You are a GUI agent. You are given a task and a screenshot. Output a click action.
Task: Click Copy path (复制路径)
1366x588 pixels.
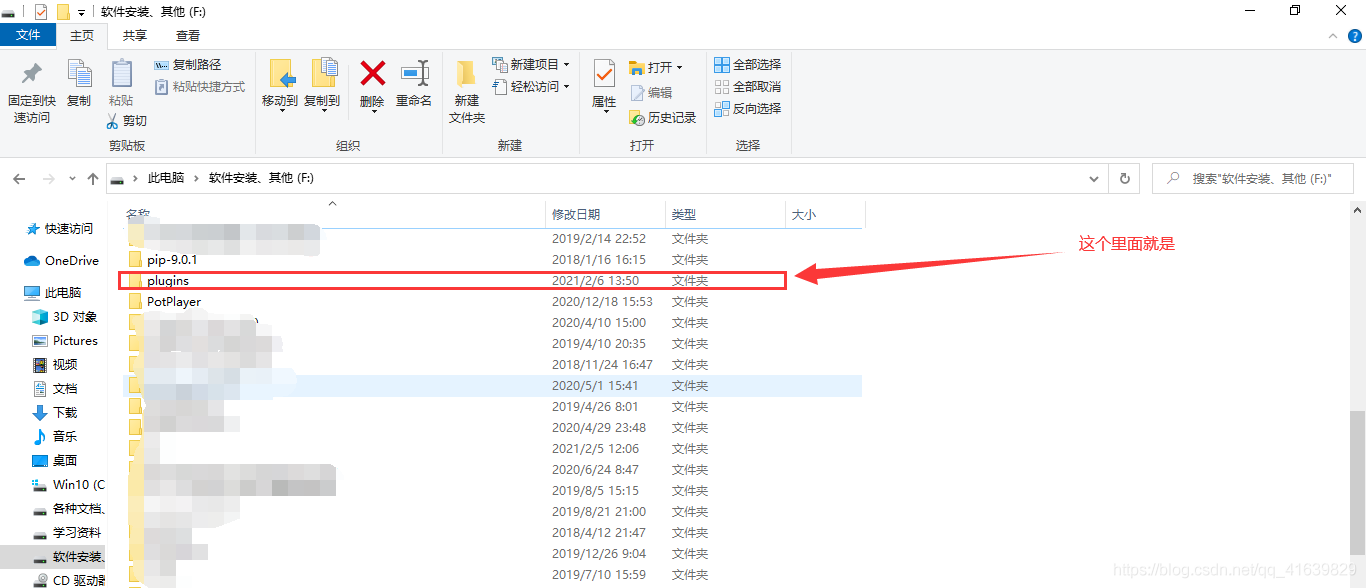(x=188, y=65)
